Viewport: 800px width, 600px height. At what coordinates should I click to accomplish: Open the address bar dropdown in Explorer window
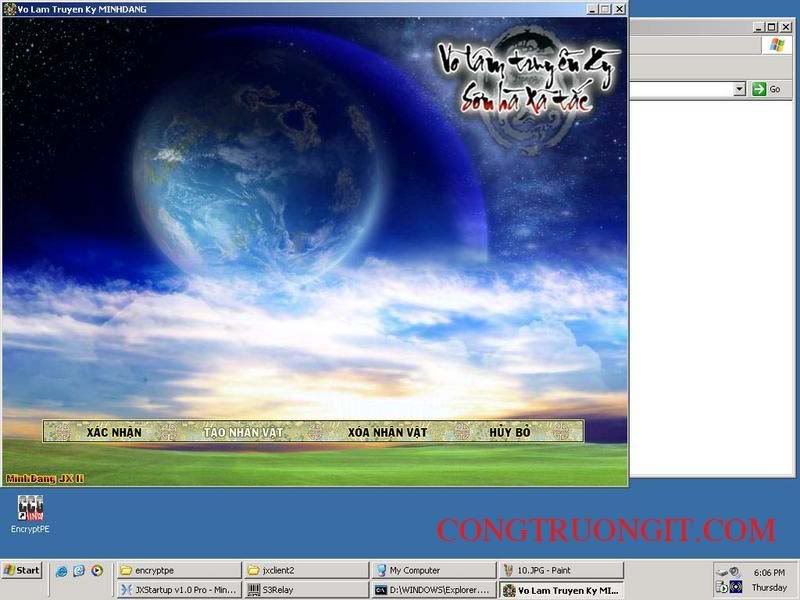(740, 89)
